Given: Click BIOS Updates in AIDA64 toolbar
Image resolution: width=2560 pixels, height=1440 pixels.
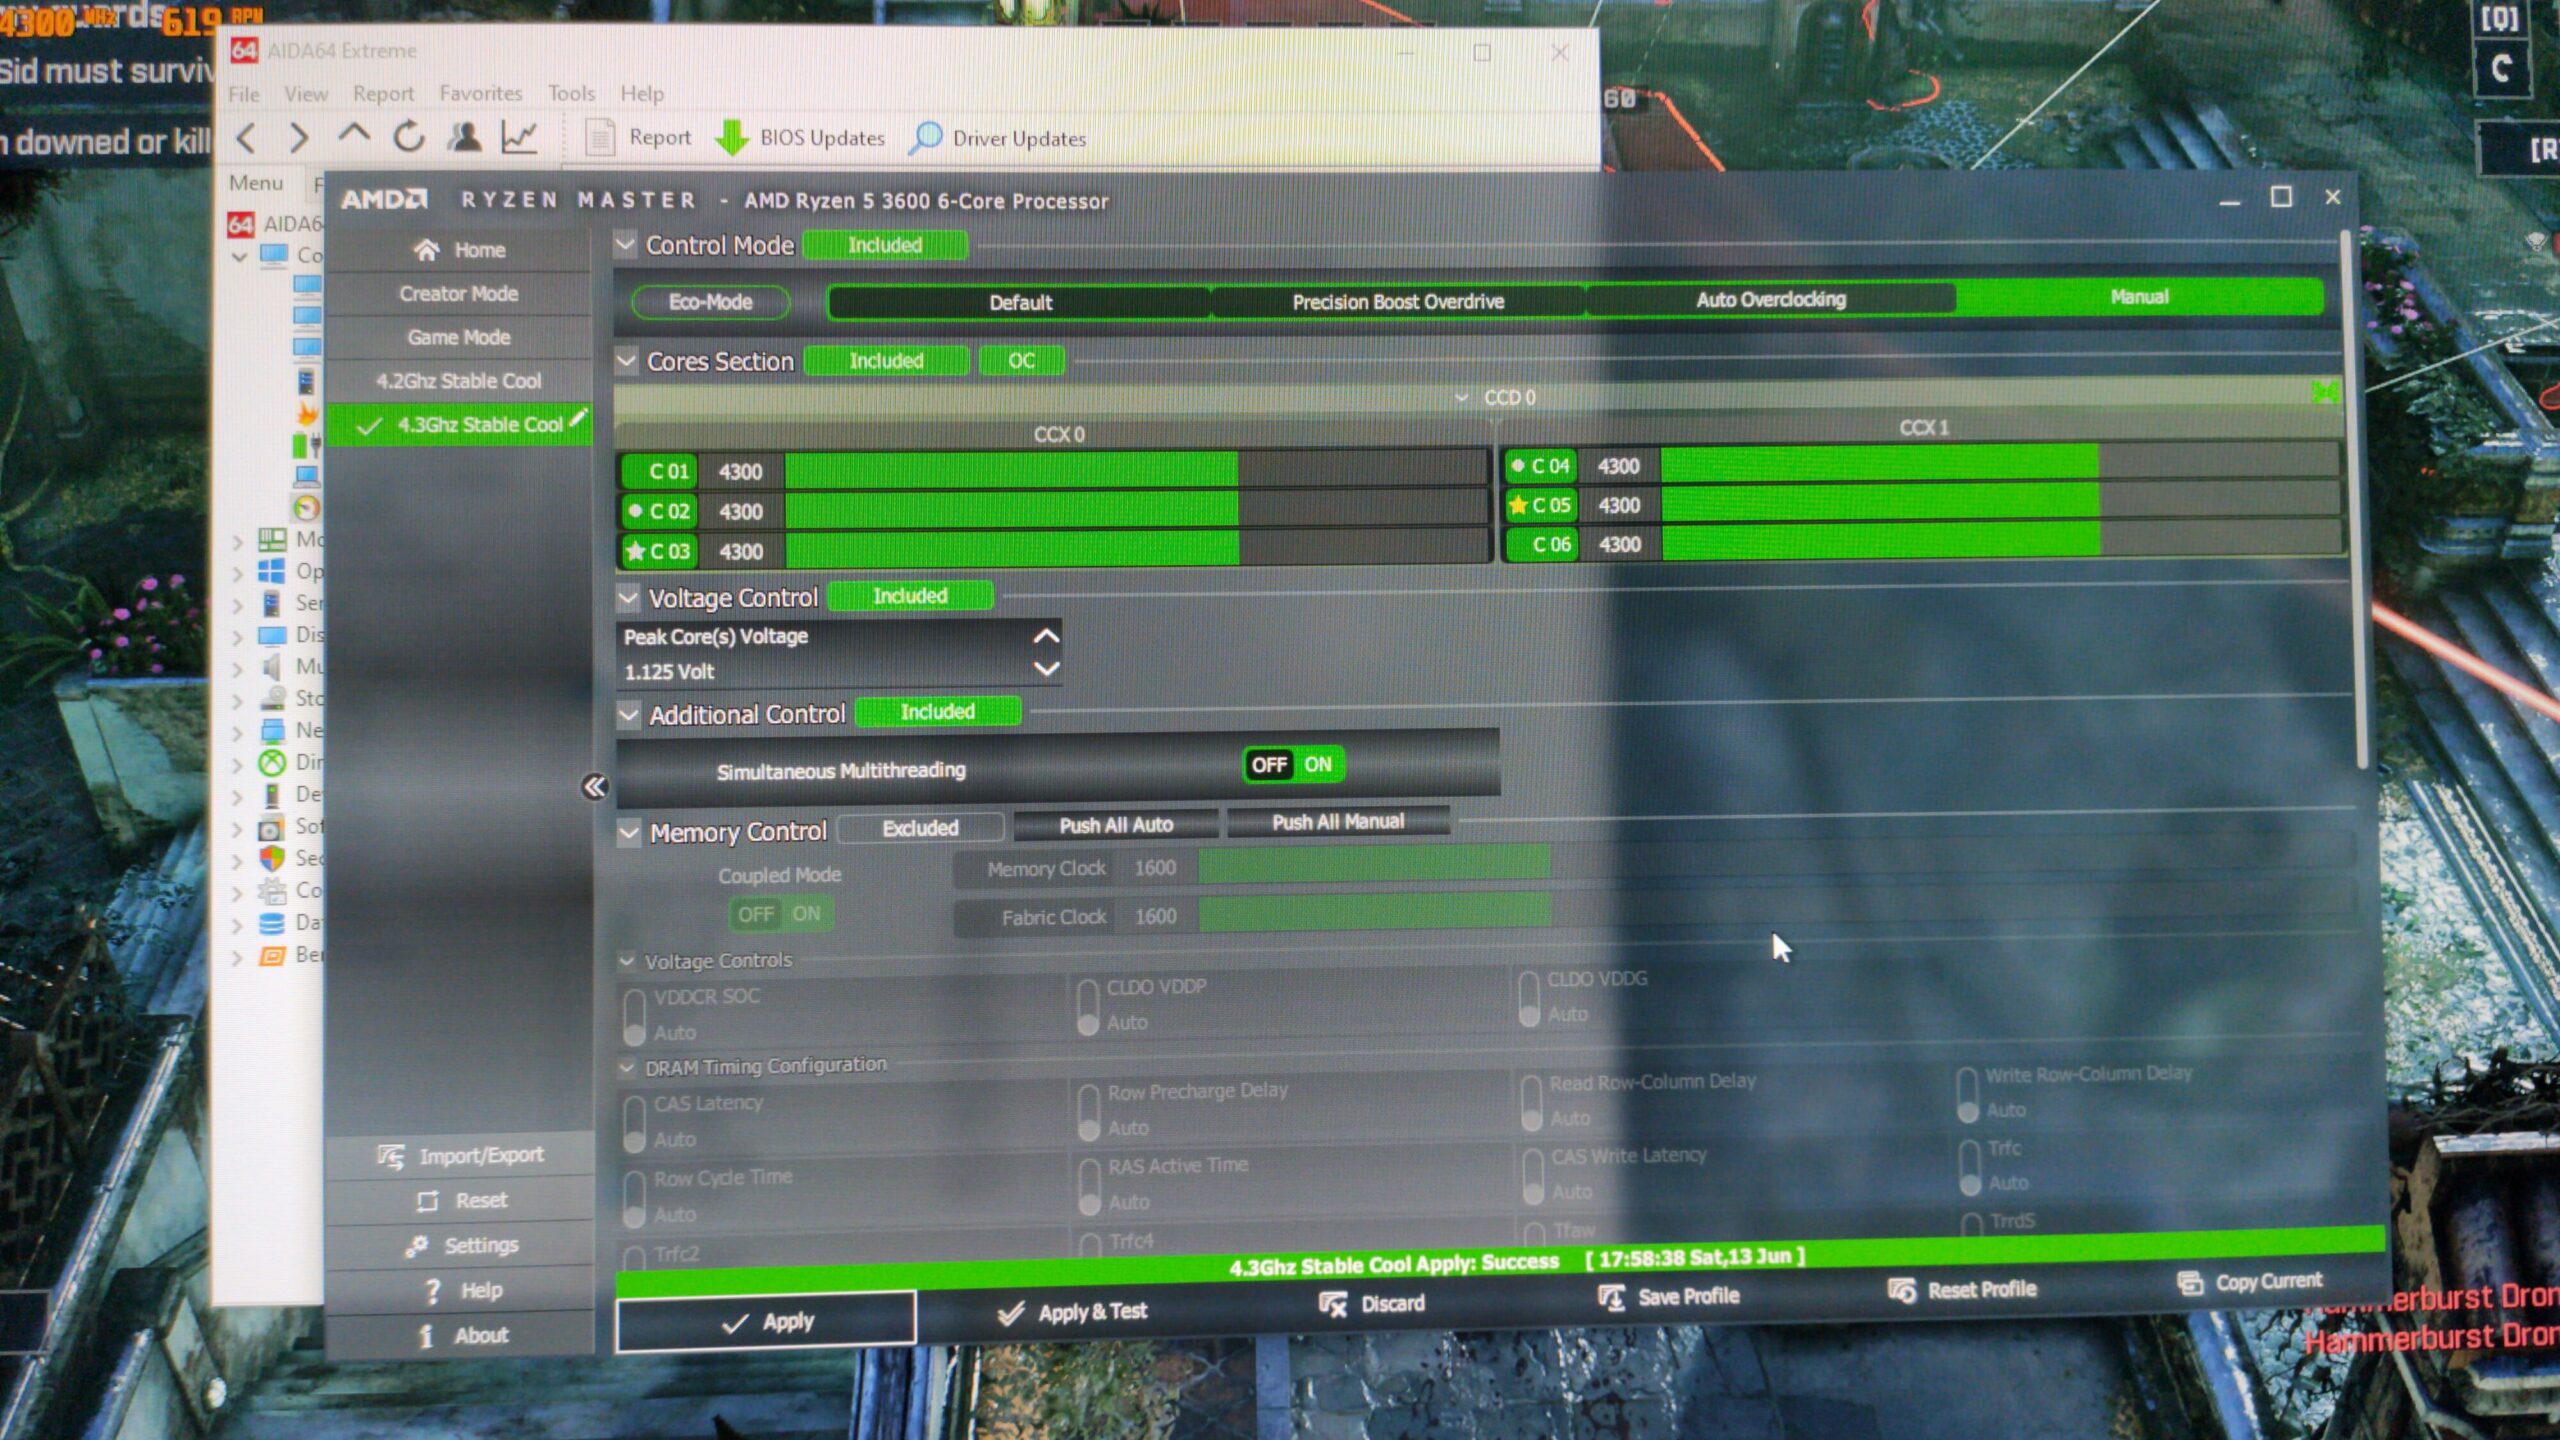Looking at the screenshot, I should coord(800,137).
